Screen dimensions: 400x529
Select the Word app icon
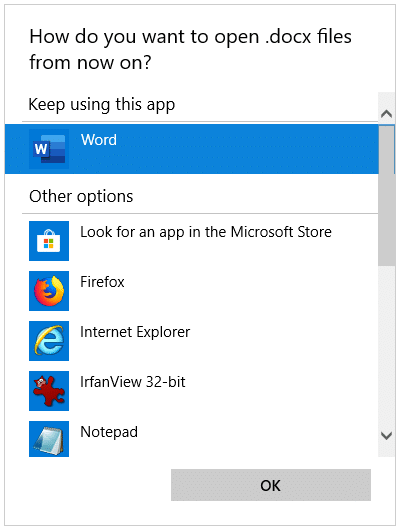pos(49,149)
